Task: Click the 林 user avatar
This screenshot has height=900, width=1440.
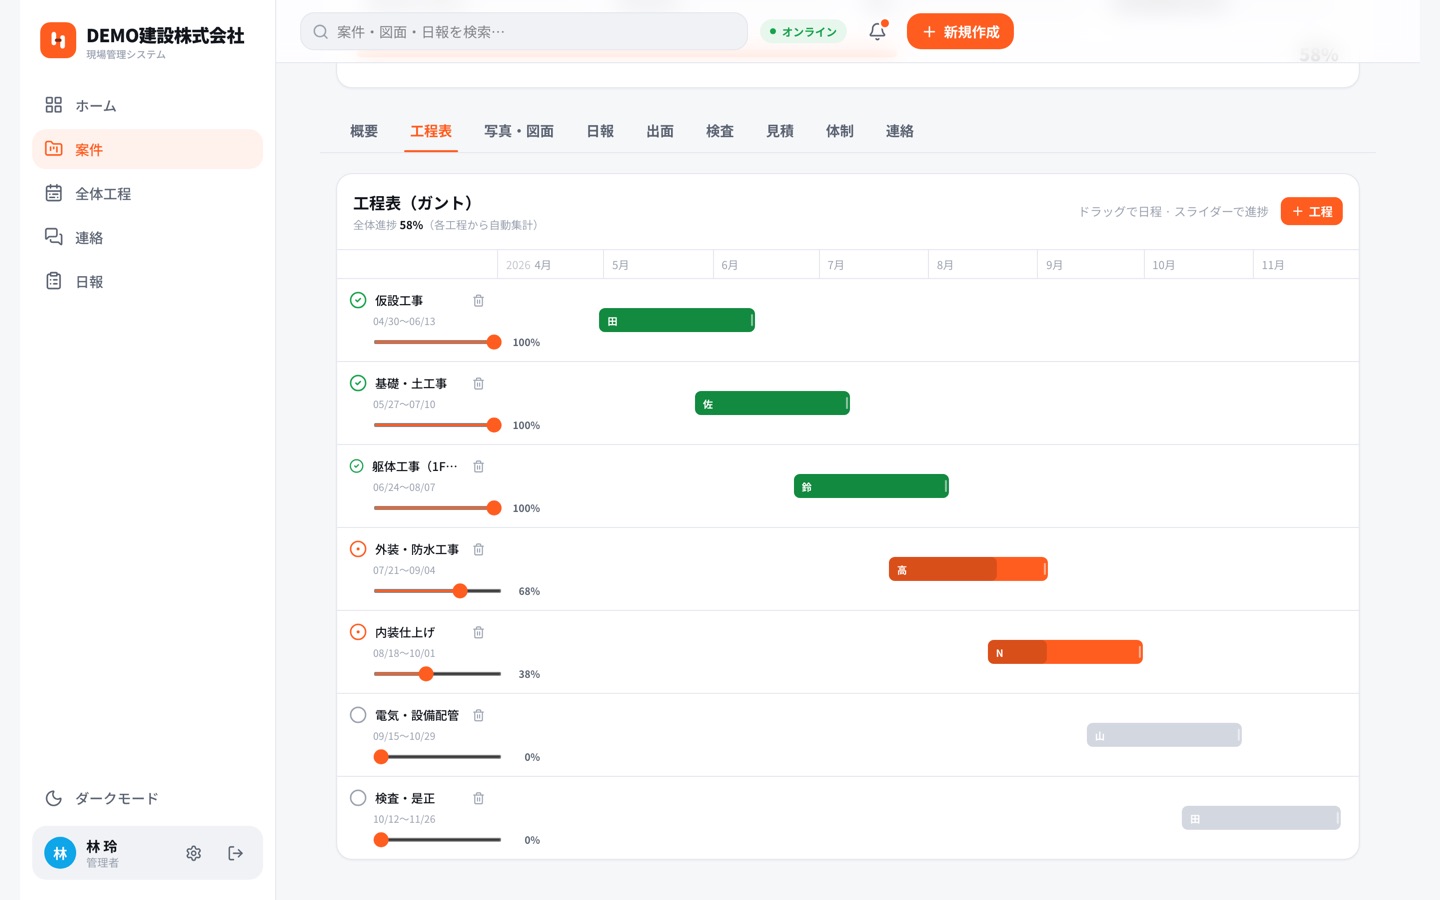Action: [x=60, y=853]
